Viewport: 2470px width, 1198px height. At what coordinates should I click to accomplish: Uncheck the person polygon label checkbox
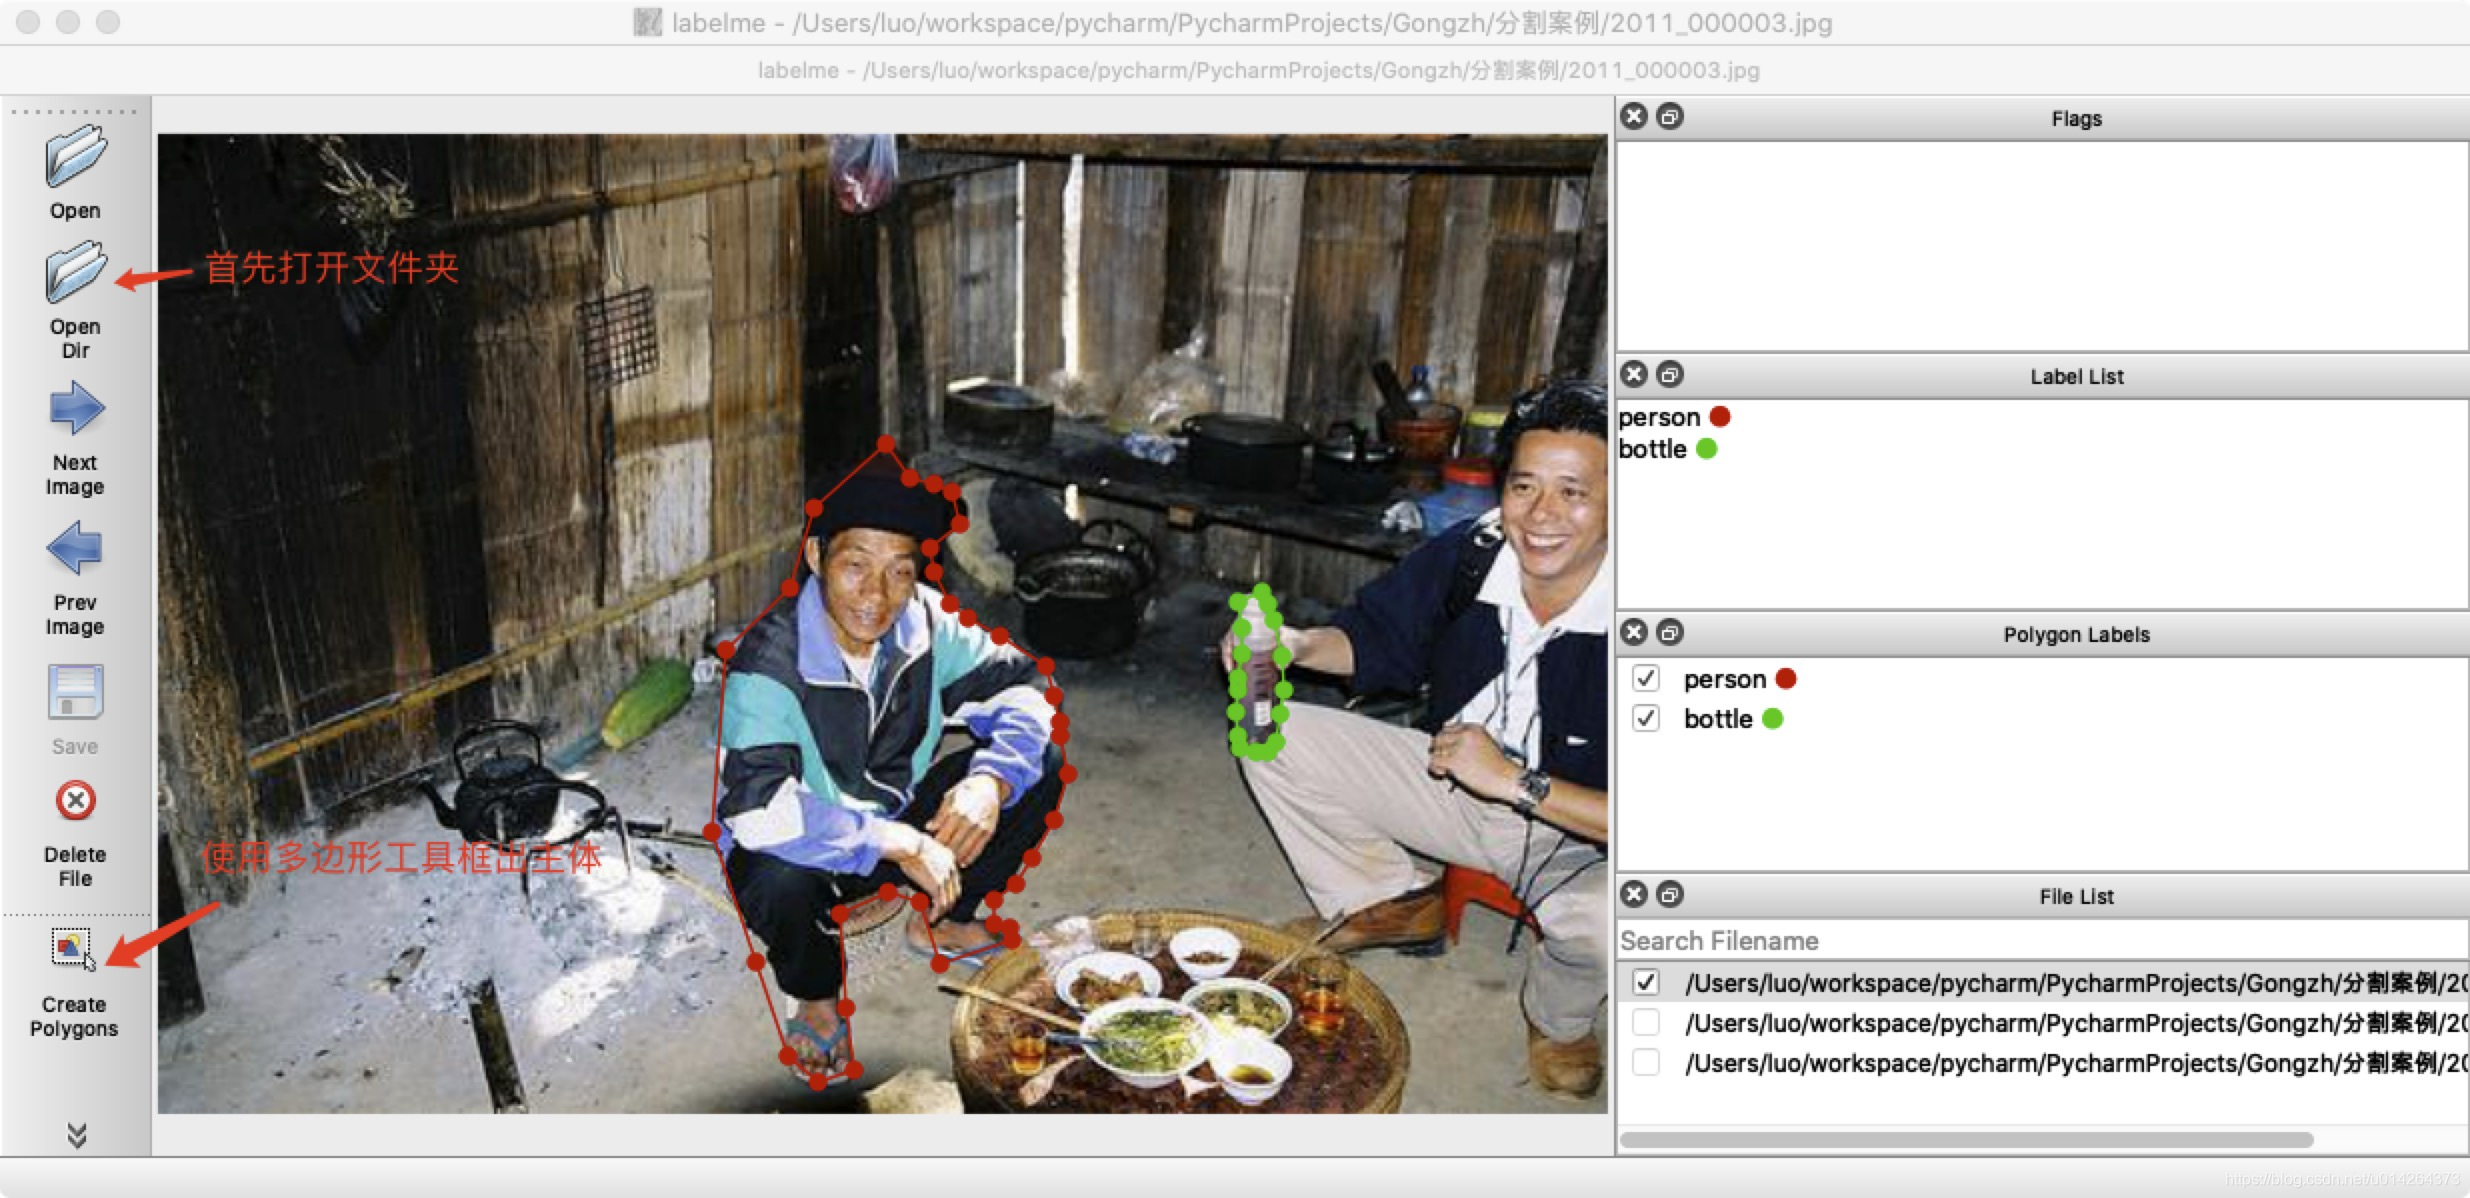[1646, 679]
